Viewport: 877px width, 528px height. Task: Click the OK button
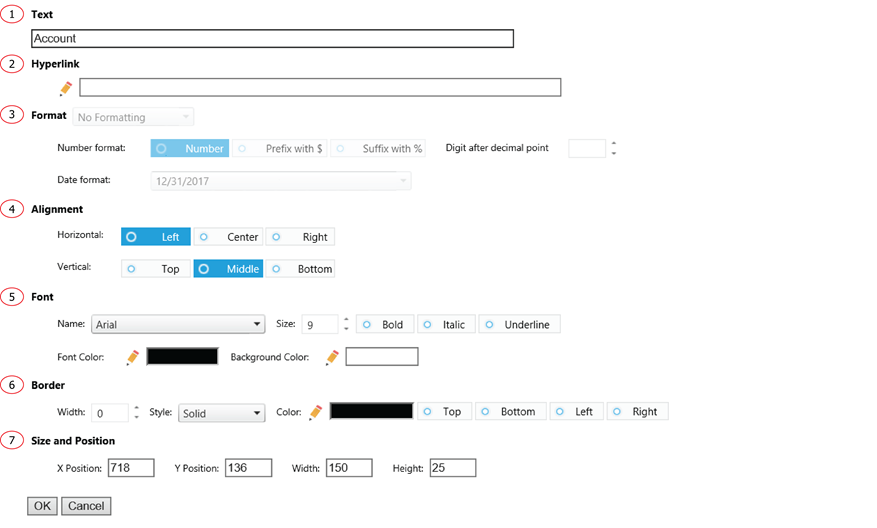point(42,506)
